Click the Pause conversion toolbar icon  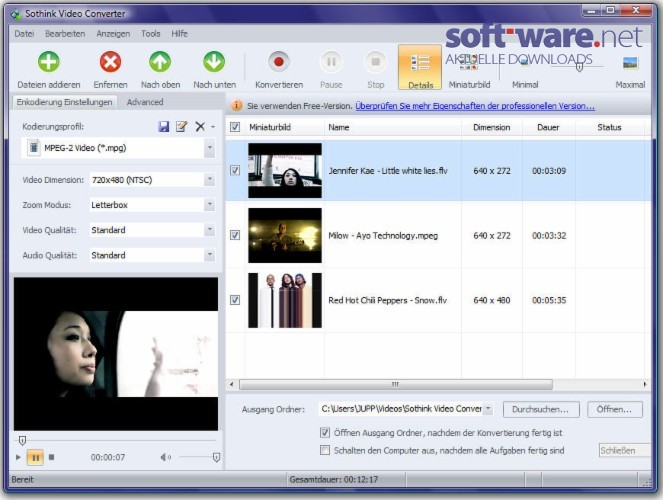[x=331, y=62]
